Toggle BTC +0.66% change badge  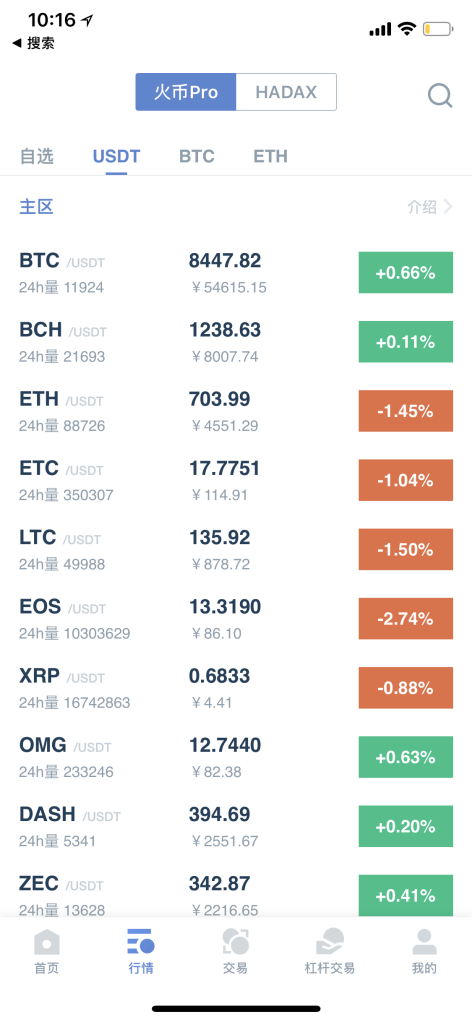coord(406,272)
